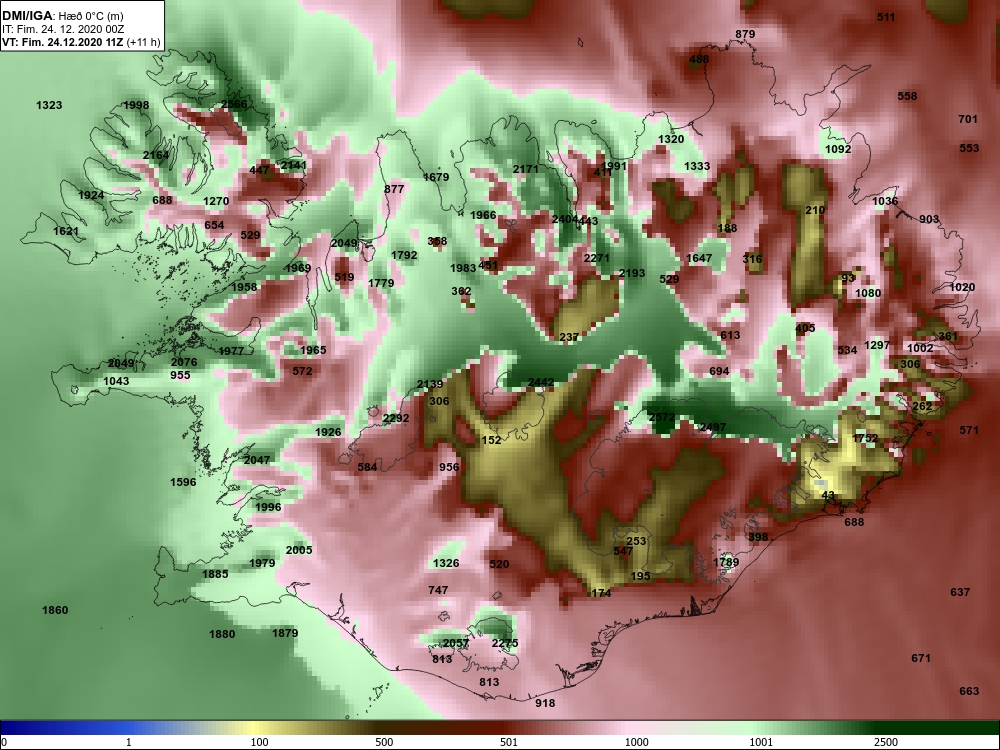Click the map value 1860 over the southwest ocean
Viewport: 1000px width, 750px height.
click(x=55, y=610)
